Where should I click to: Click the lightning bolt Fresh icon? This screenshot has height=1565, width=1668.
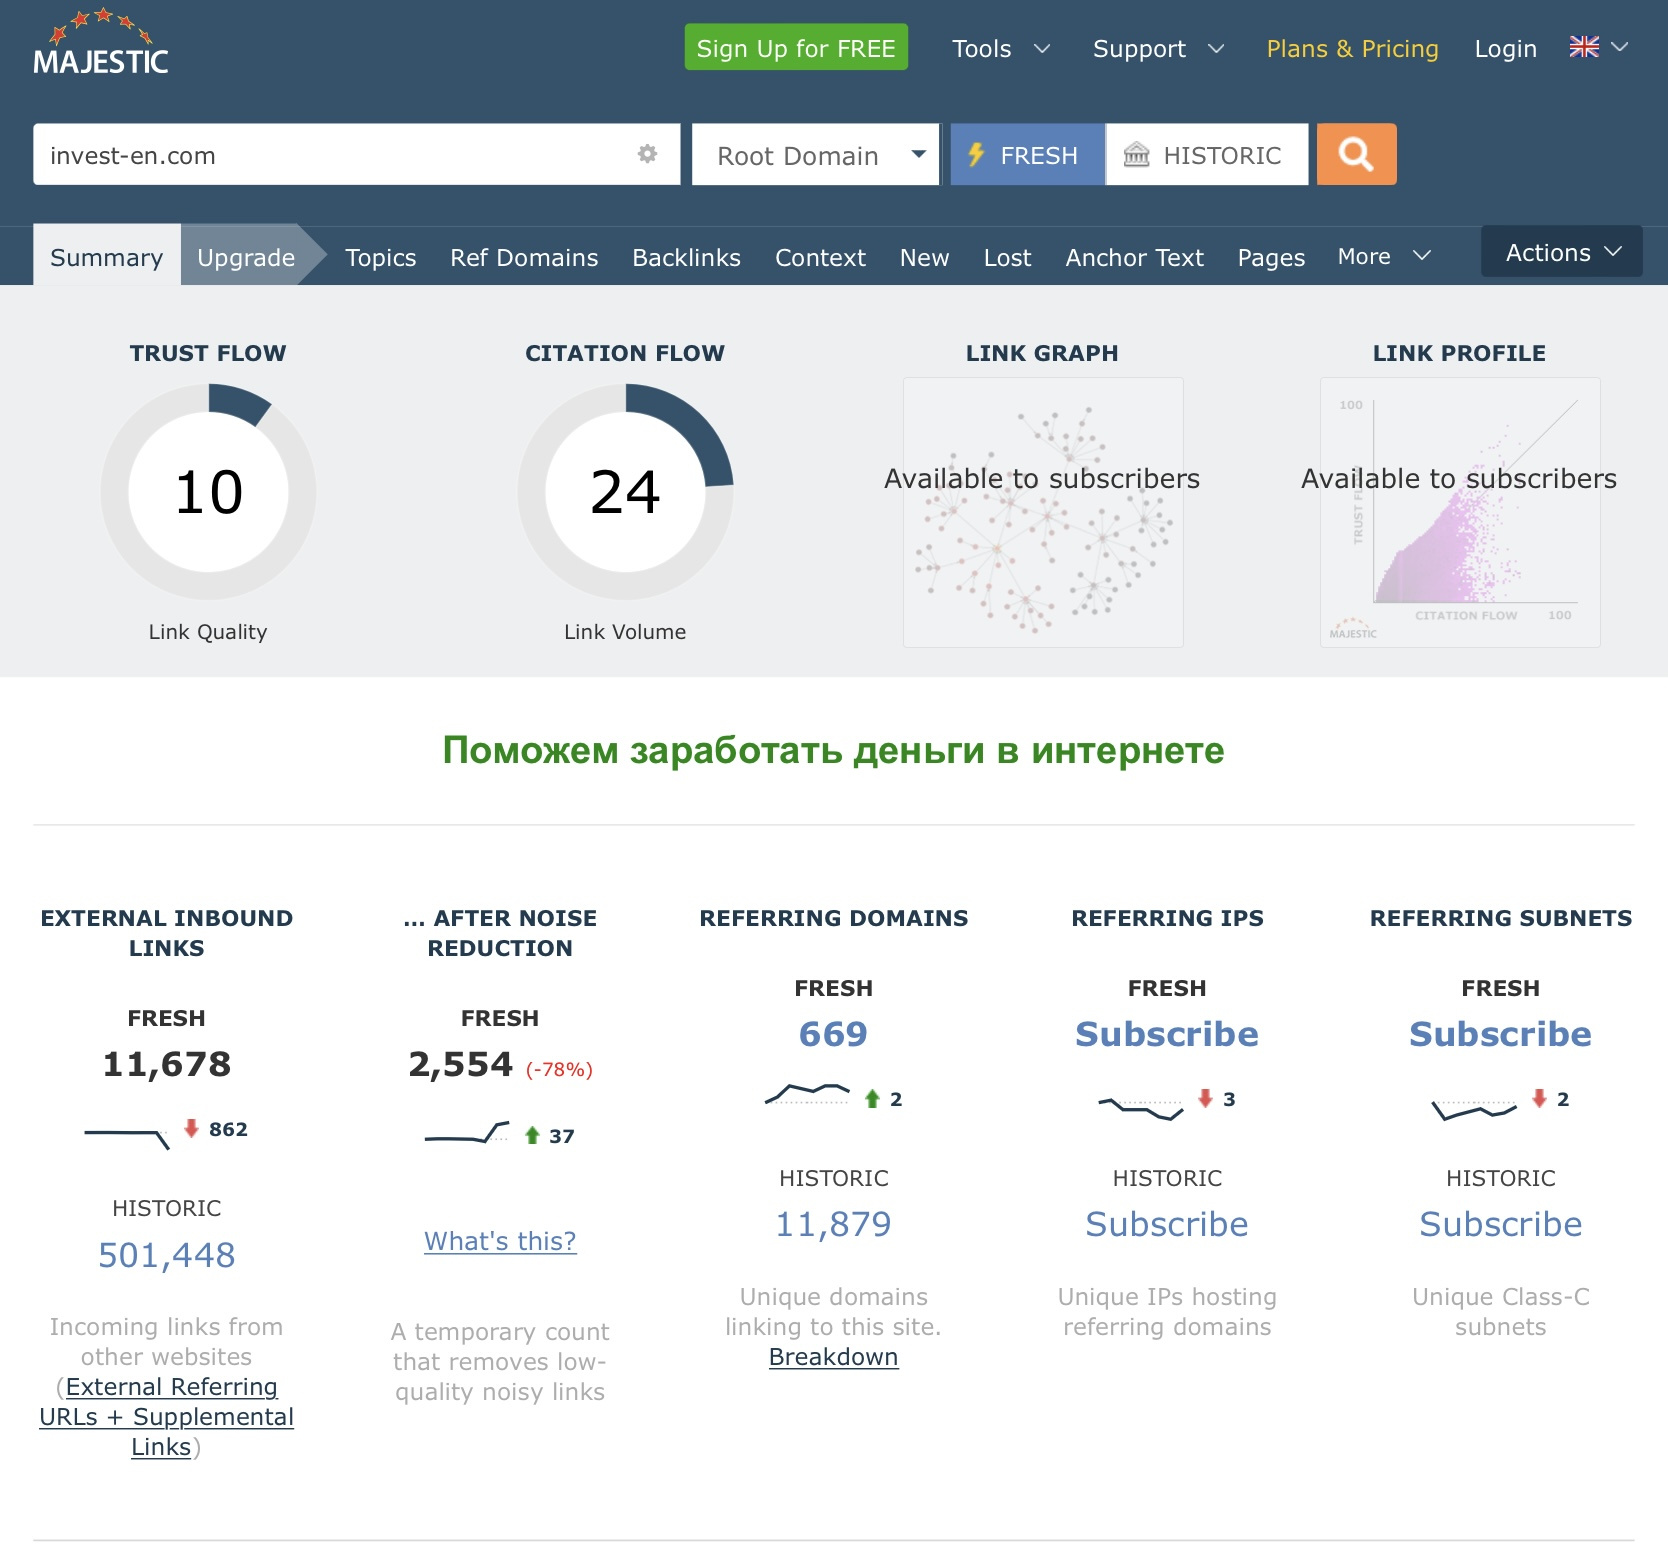click(976, 154)
